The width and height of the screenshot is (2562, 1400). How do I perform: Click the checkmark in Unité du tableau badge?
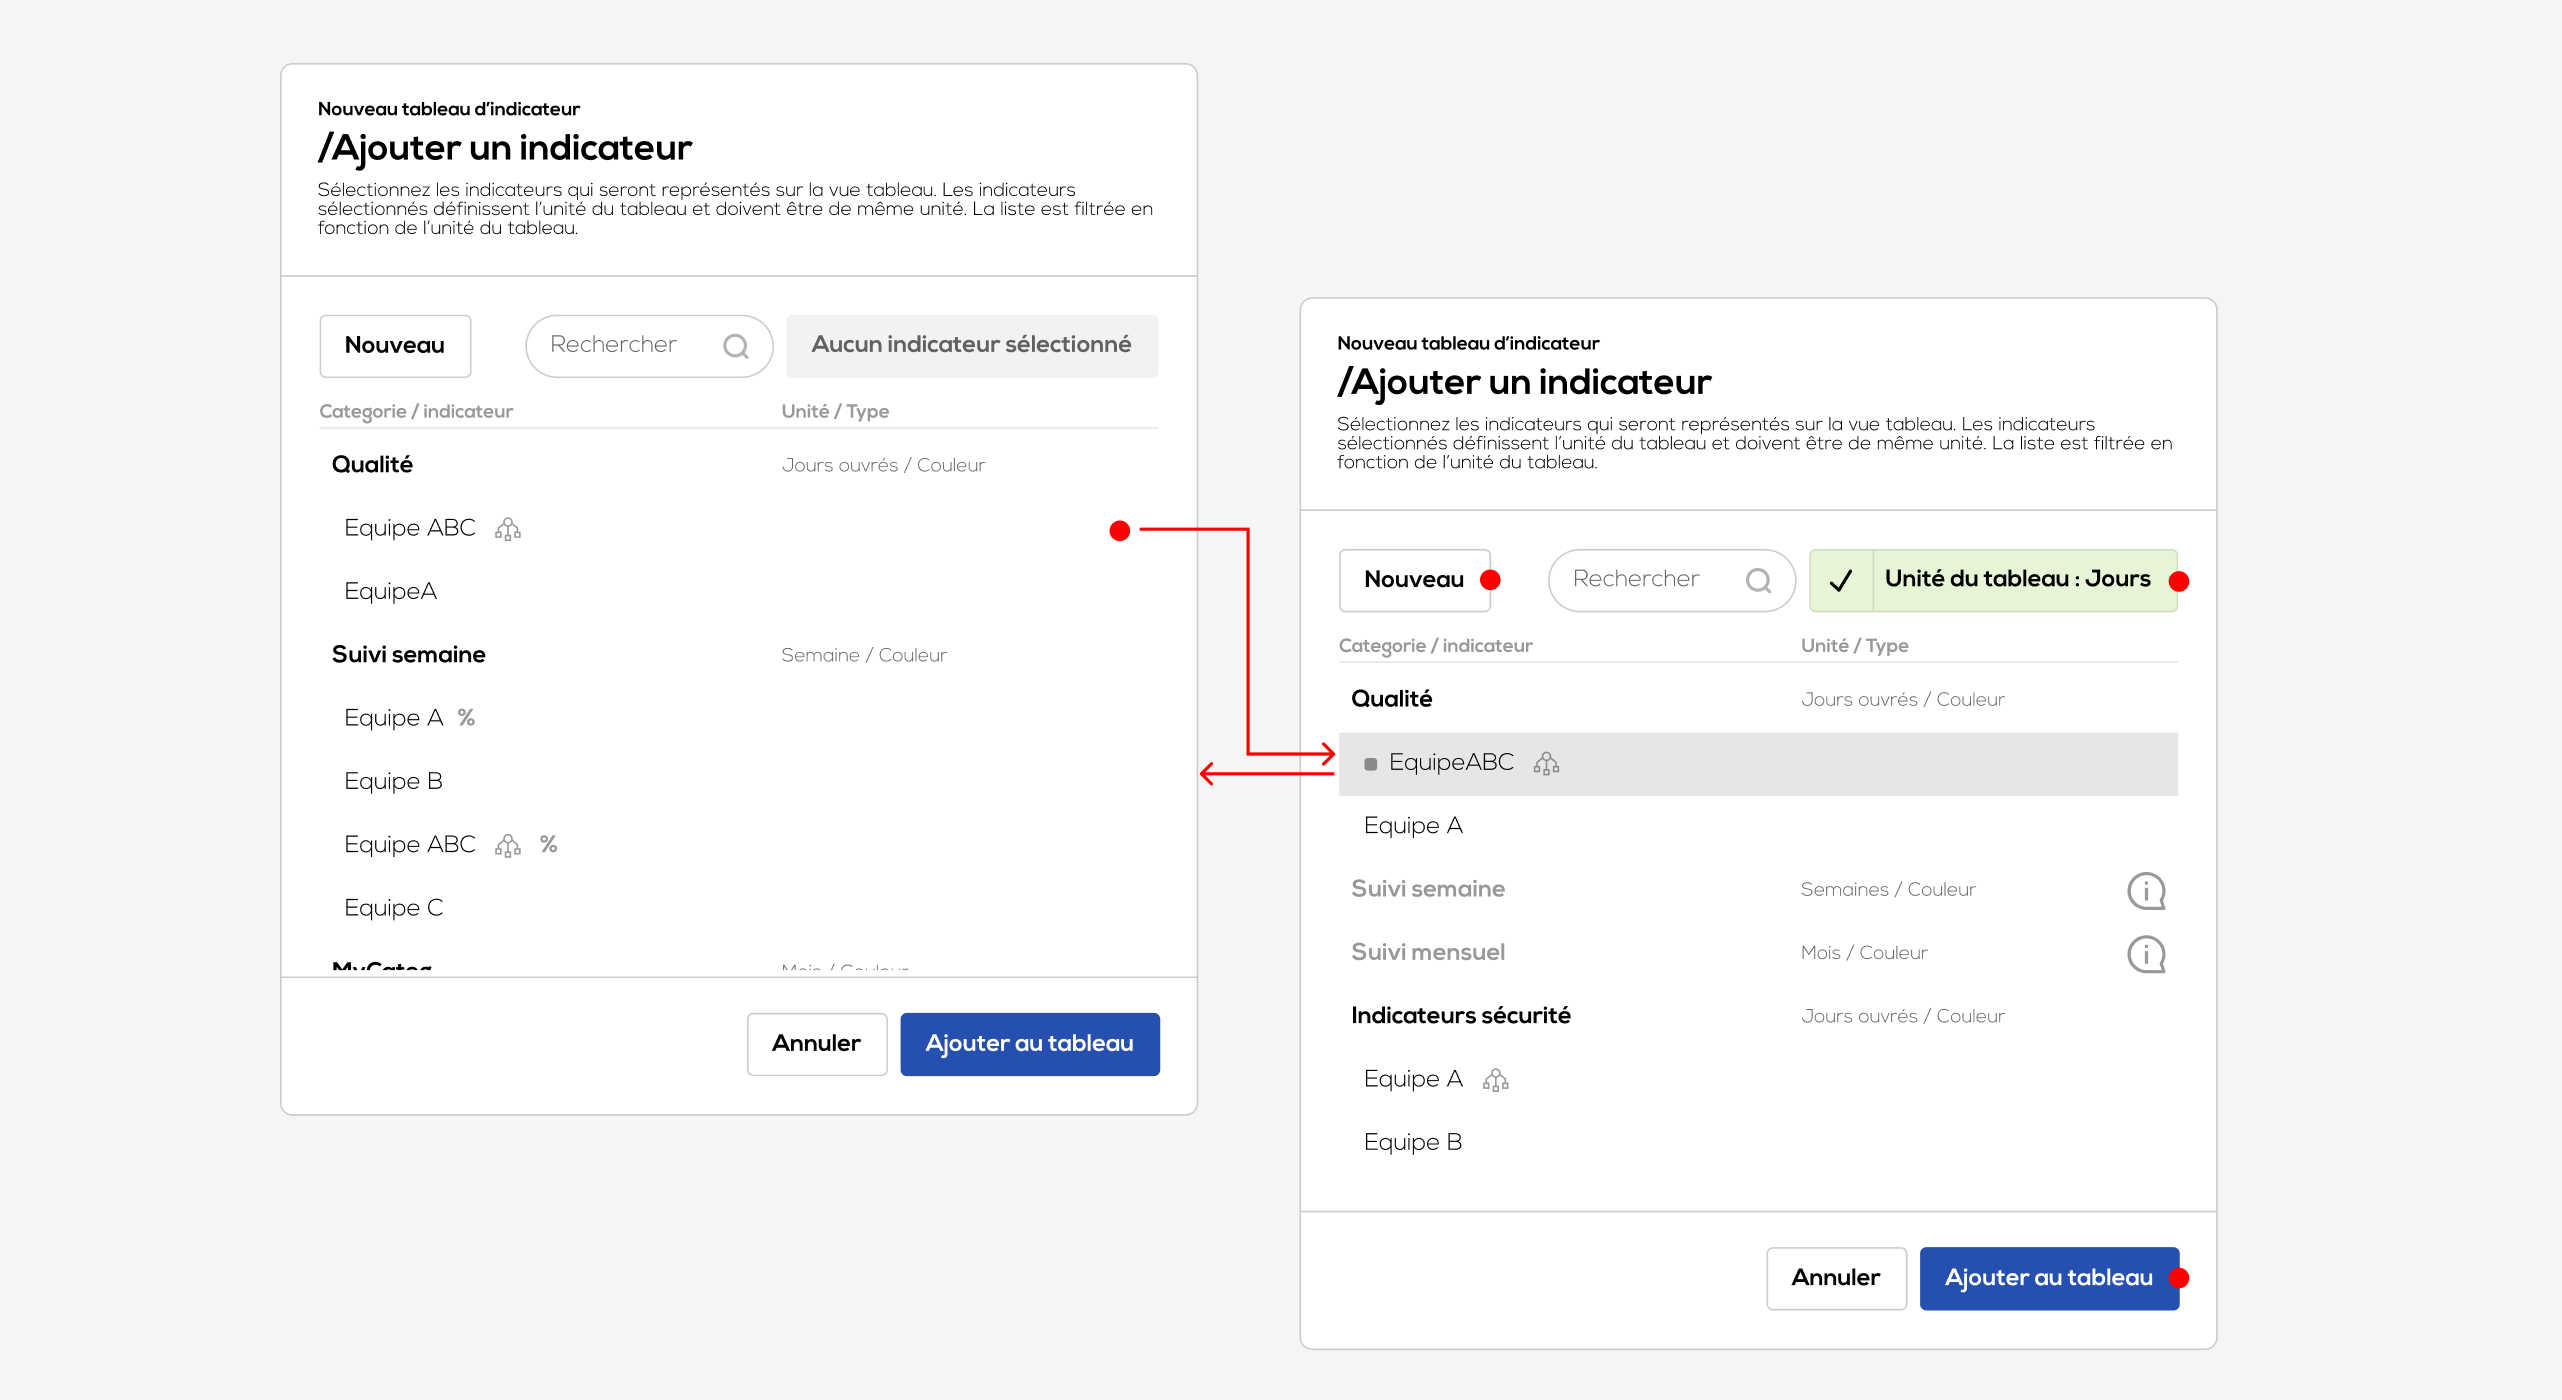(1841, 580)
